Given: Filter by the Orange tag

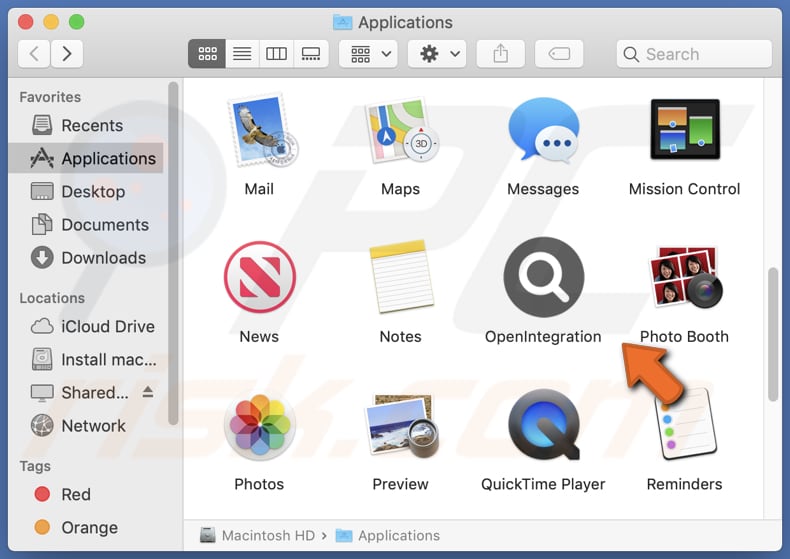Looking at the screenshot, I should pyautogui.click(x=86, y=527).
